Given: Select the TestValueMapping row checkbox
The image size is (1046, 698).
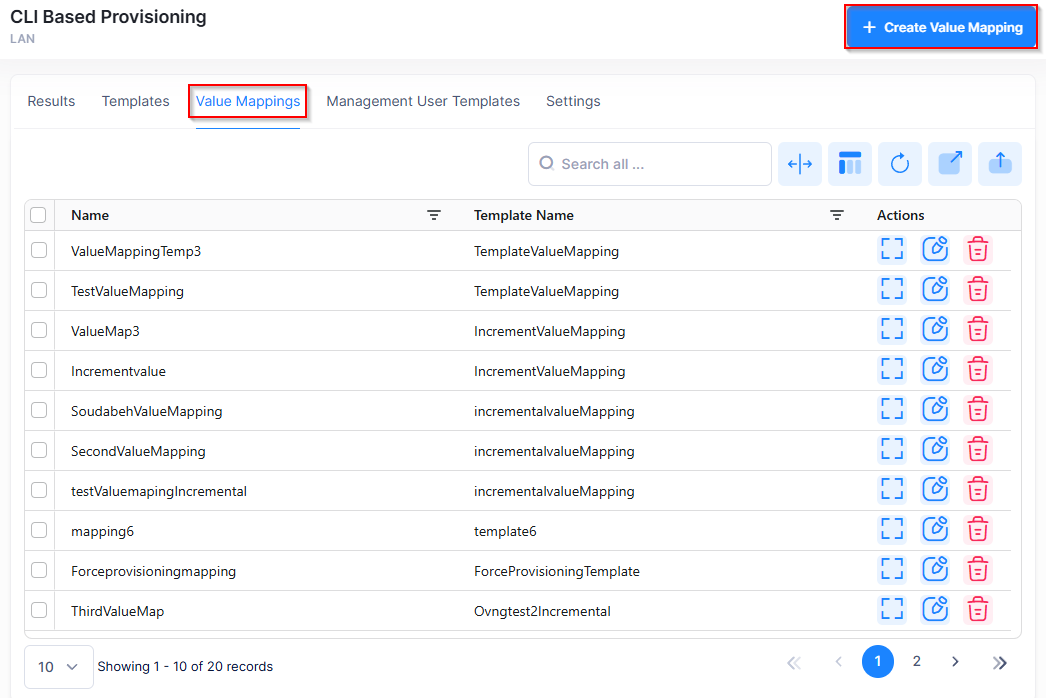Looking at the screenshot, I should point(39,291).
